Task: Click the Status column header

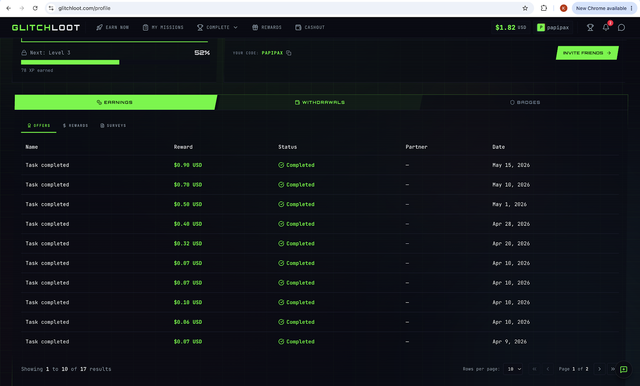Action: 288,147
